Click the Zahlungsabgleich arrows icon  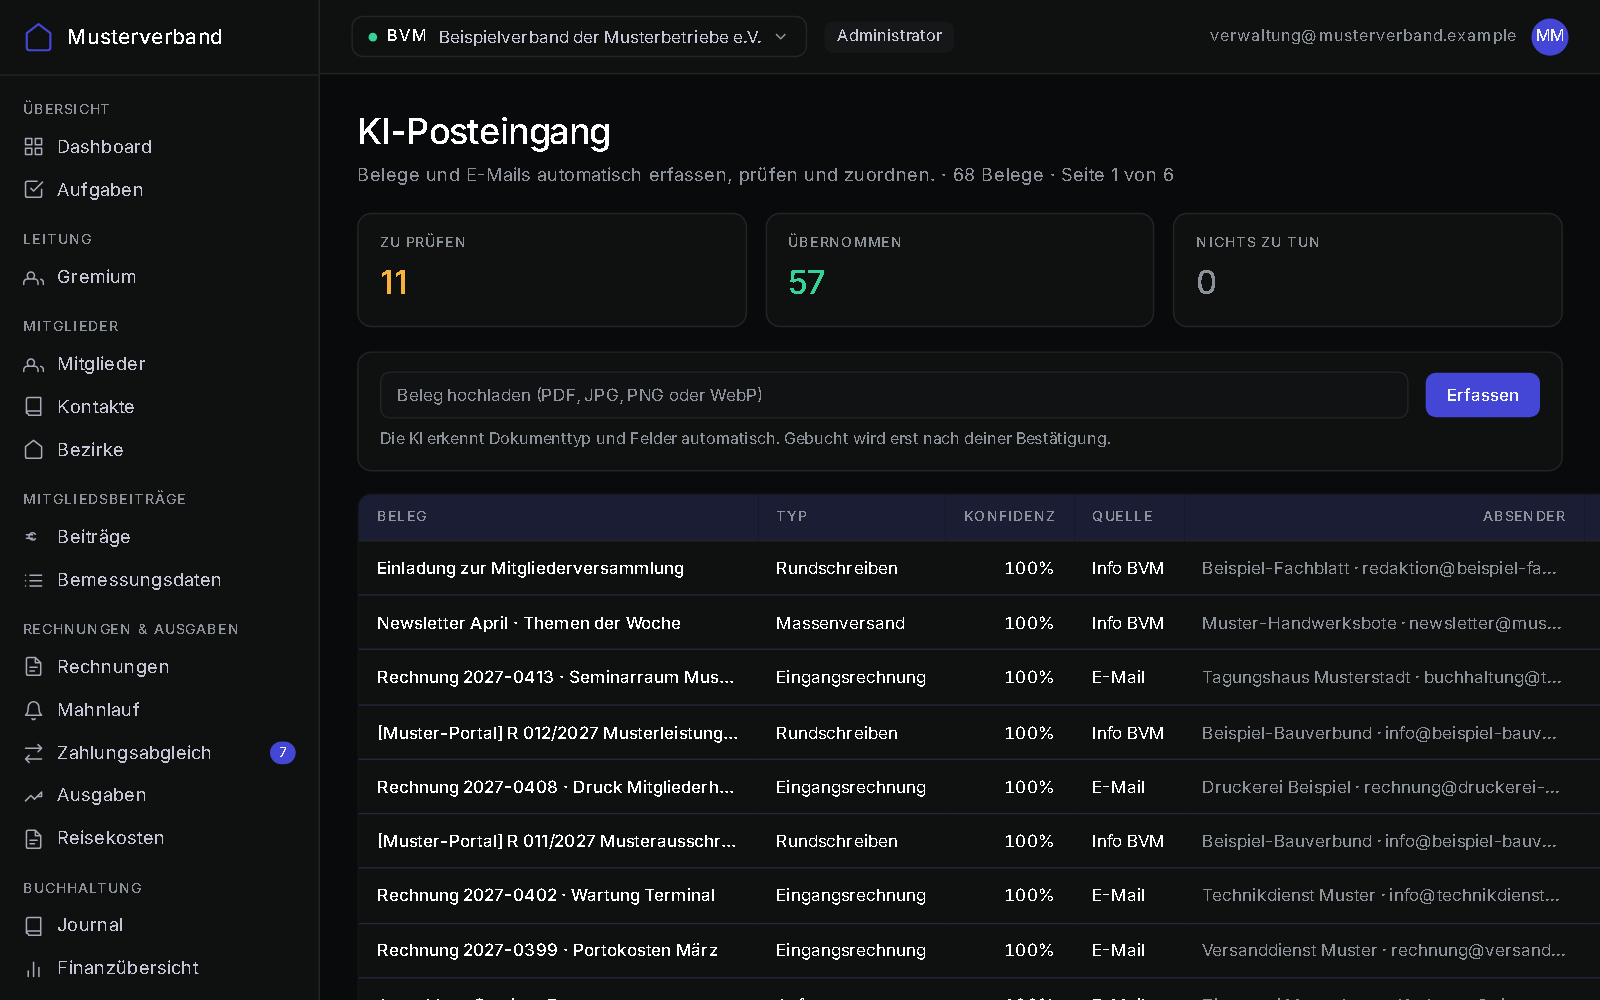(x=34, y=753)
